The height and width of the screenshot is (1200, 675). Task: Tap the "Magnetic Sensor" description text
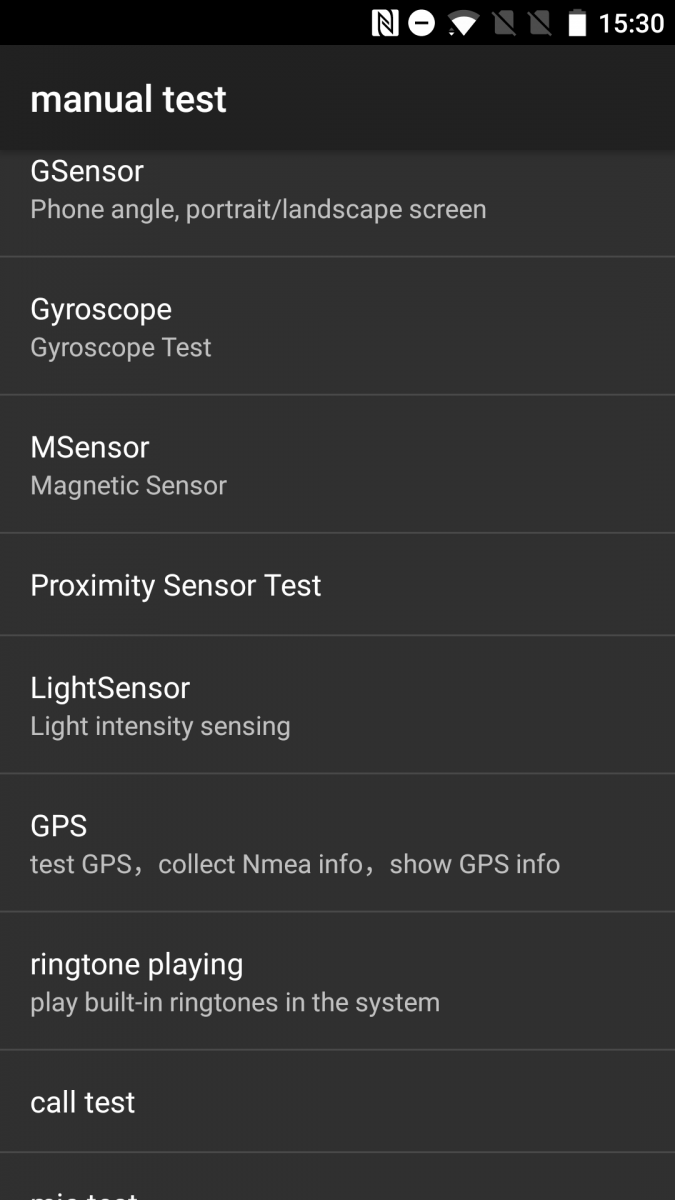(129, 486)
